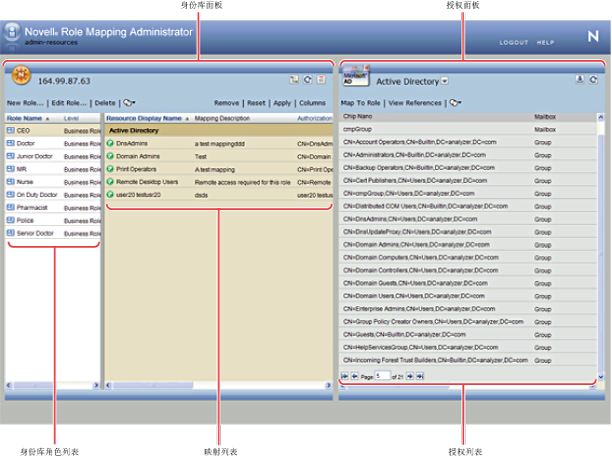The image size is (612, 457).
Task: Click the role icon beside Pharmacist
Action: pyautogui.click(x=11, y=208)
